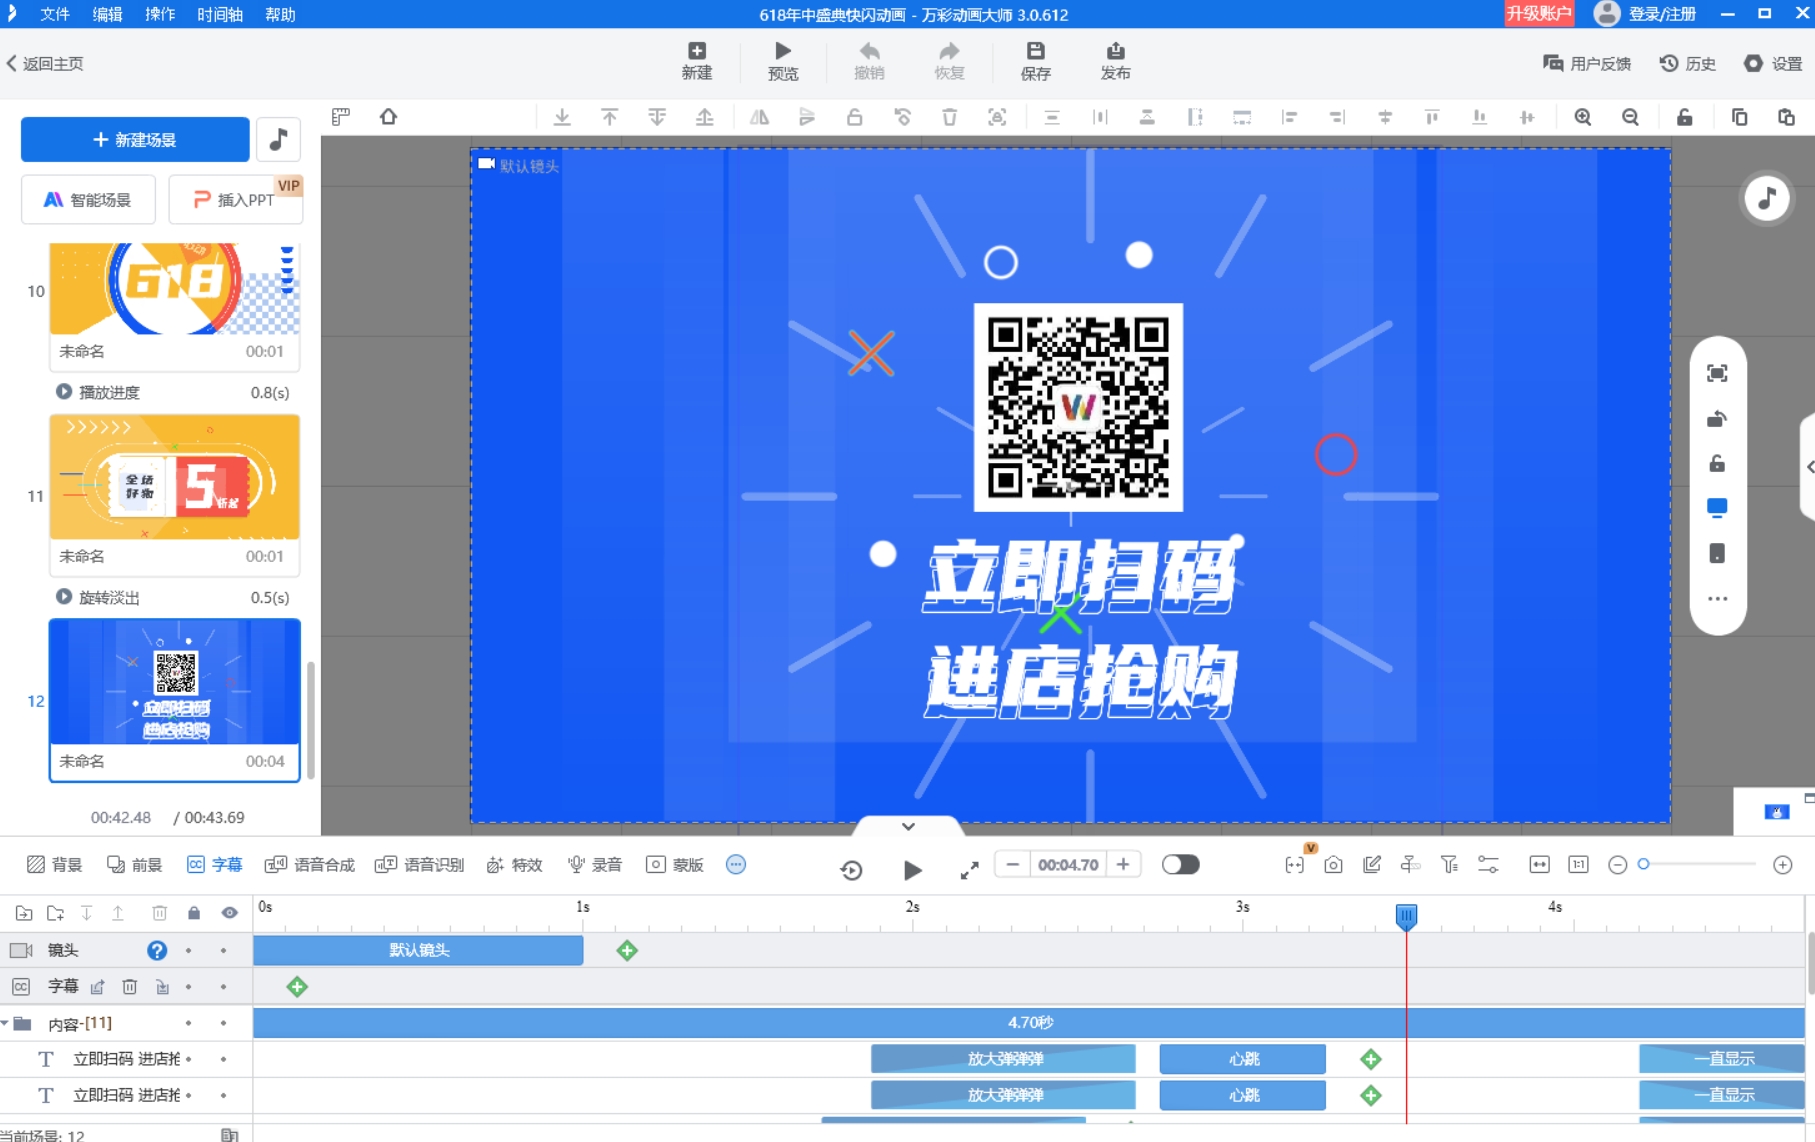Click the timeline zoom slider handle
Screen dimensions: 1815x1142
click(x=1643, y=864)
